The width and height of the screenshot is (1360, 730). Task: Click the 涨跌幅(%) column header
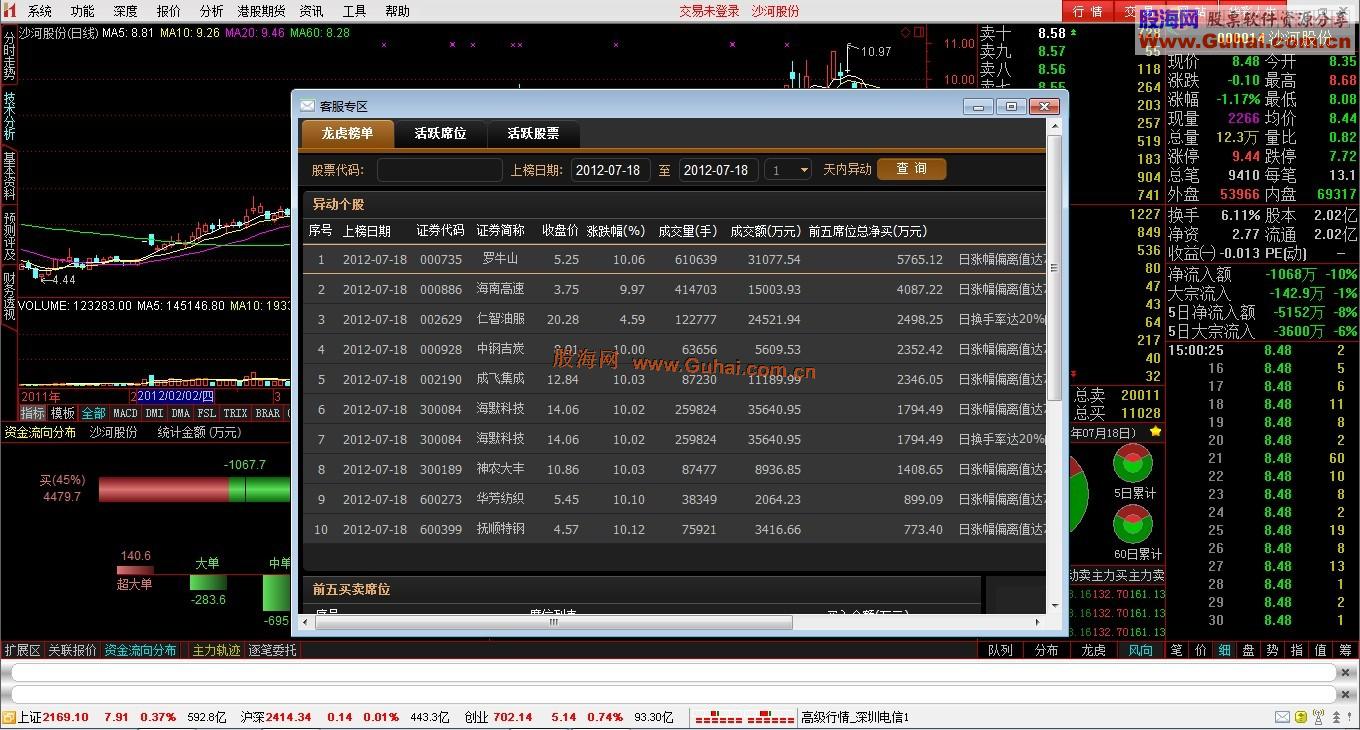click(x=616, y=231)
